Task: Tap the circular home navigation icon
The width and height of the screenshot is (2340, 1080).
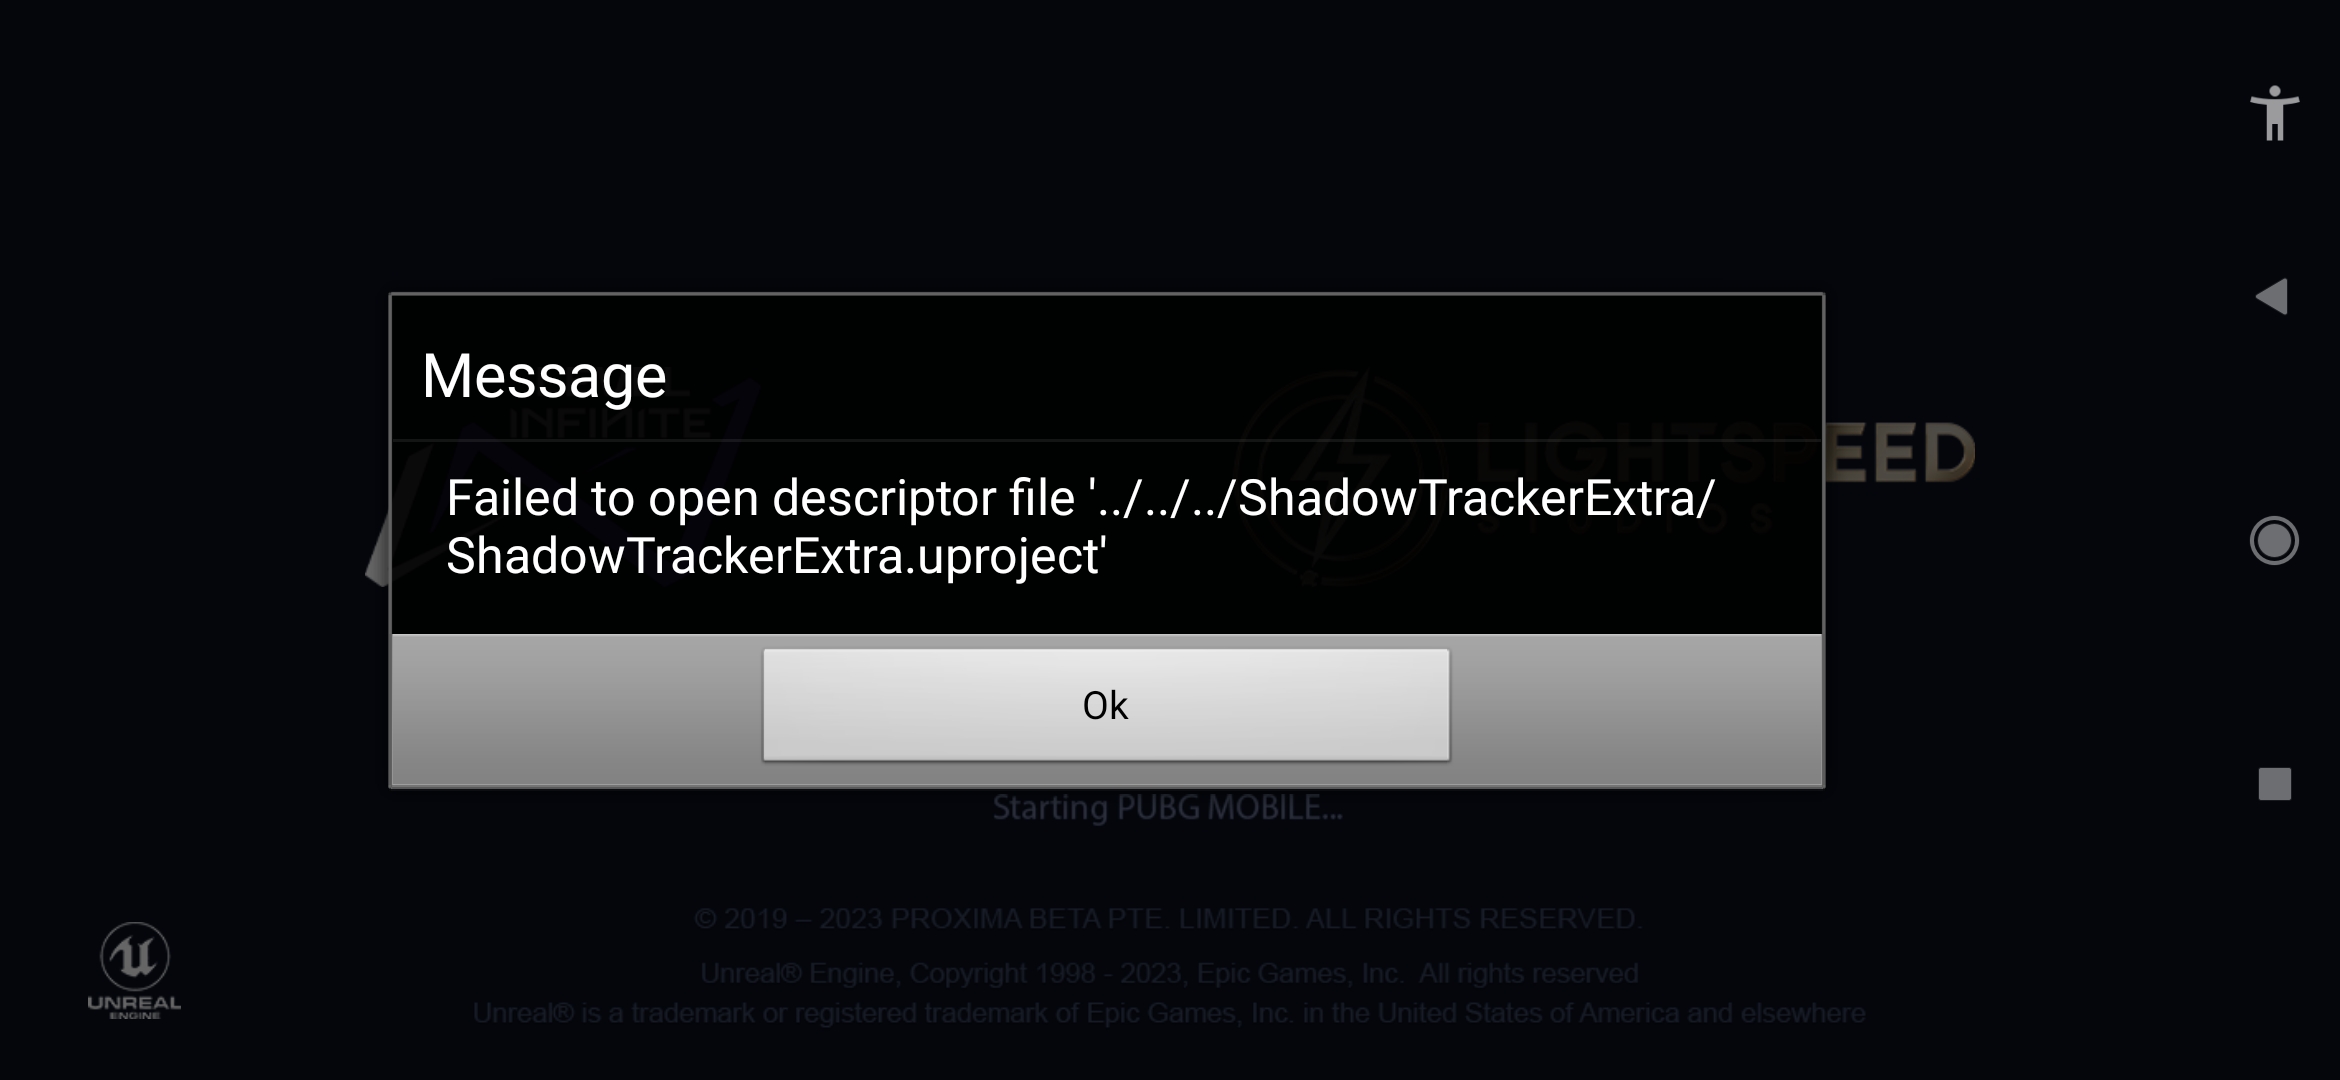Action: pos(2274,541)
